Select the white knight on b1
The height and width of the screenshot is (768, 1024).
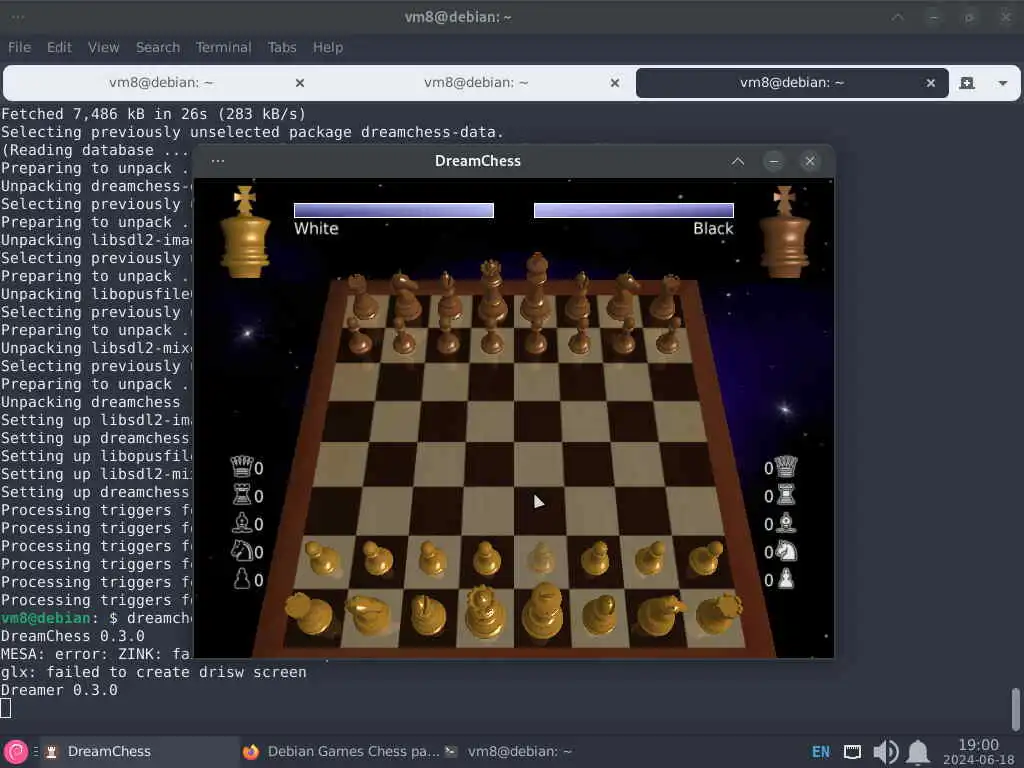[x=369, y=615]
